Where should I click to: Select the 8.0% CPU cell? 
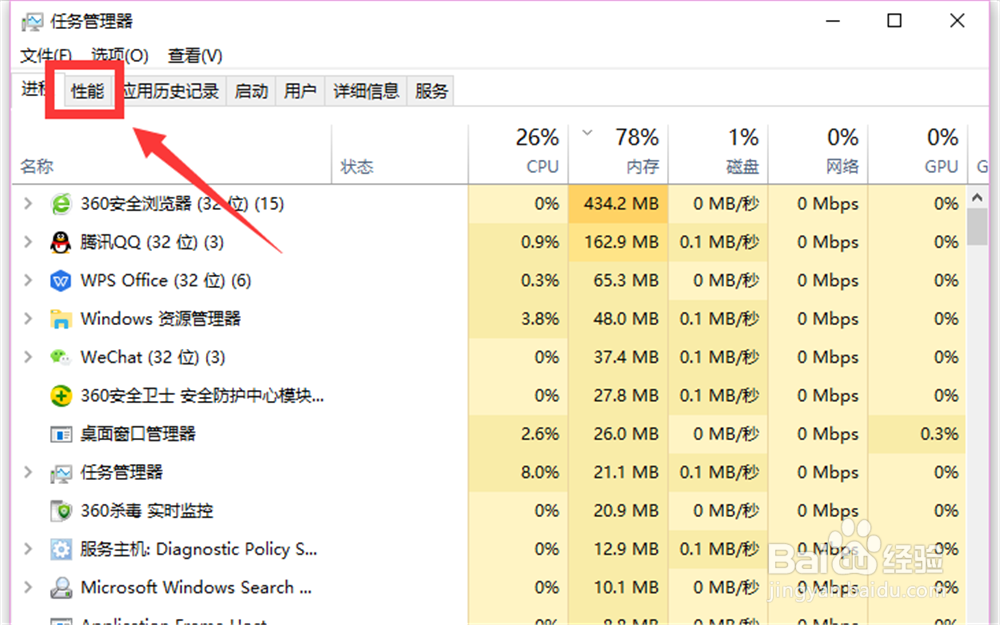click(518, 473)
